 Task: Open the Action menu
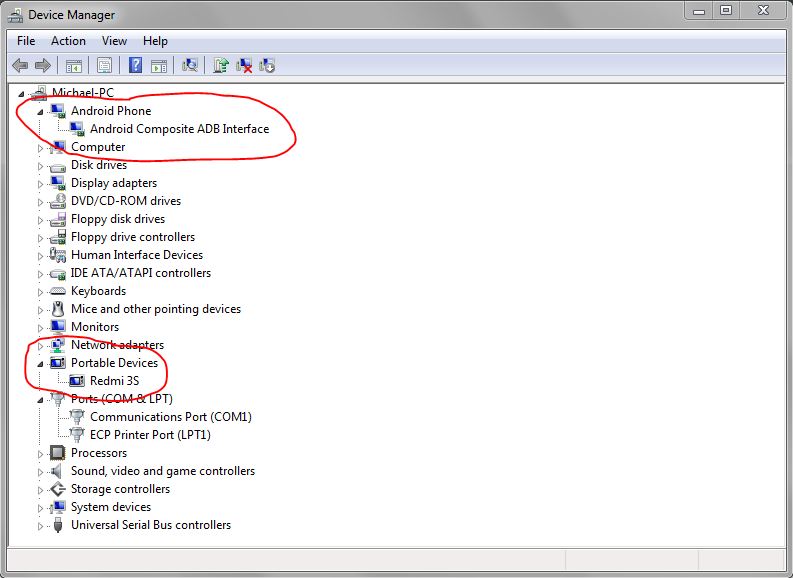pos(68,41)
